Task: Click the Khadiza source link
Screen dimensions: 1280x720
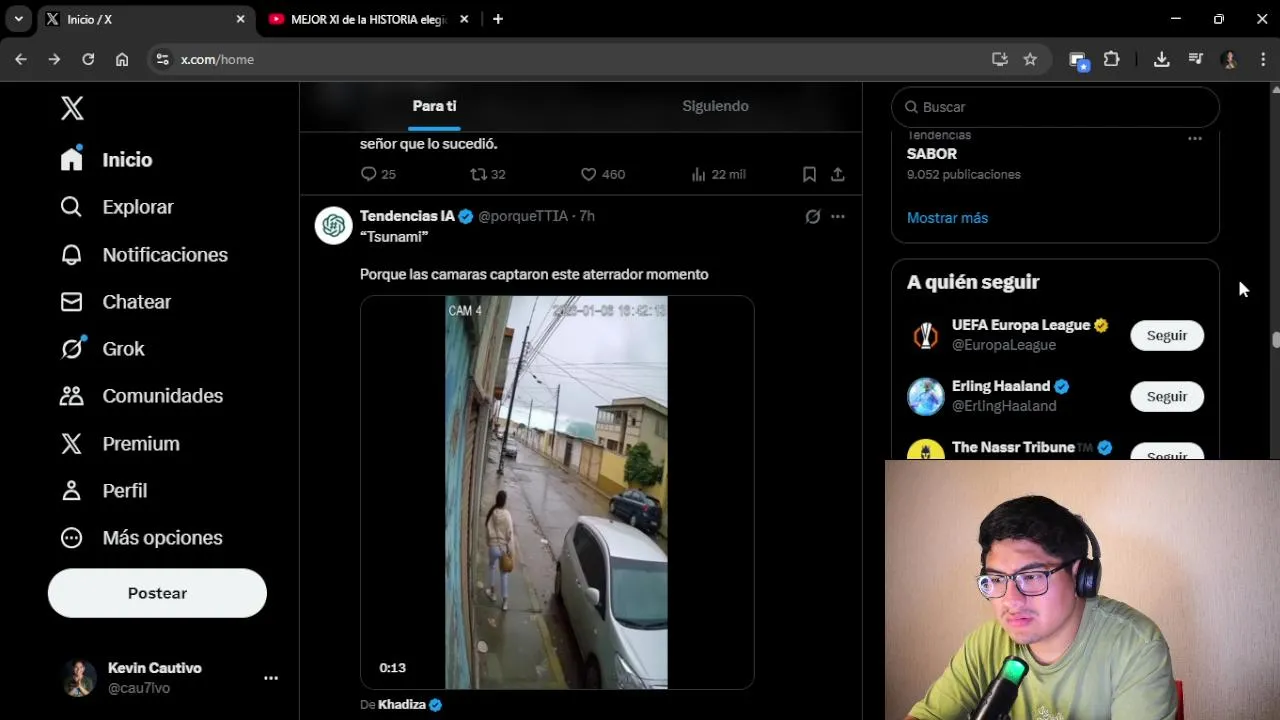Action: pos(402,704)
